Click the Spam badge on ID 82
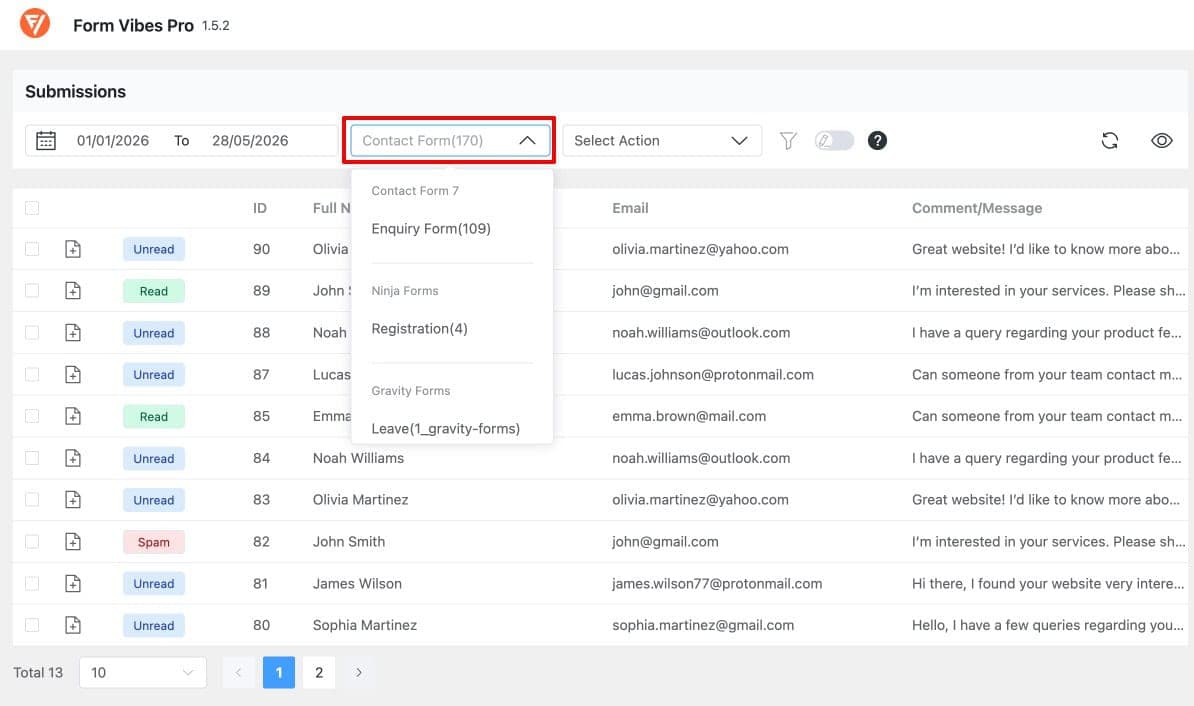 coord(154,542)
